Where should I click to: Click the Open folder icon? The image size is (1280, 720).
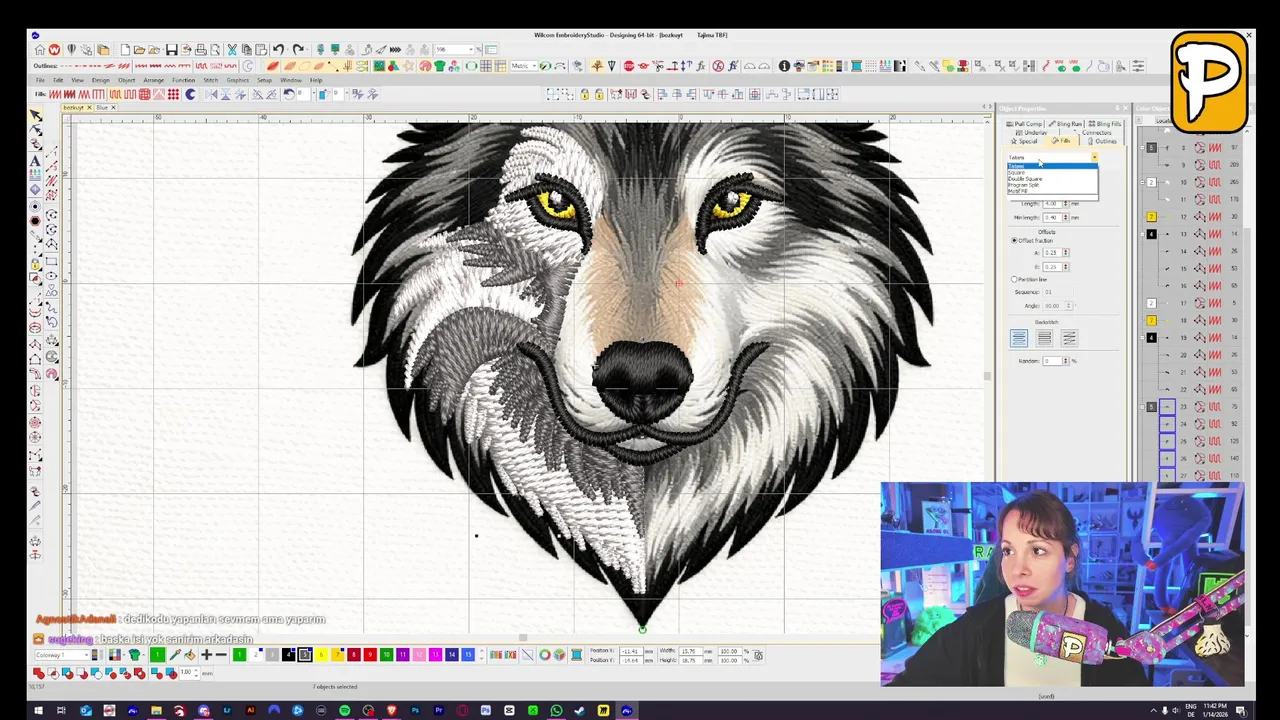[x=139, y=50]
